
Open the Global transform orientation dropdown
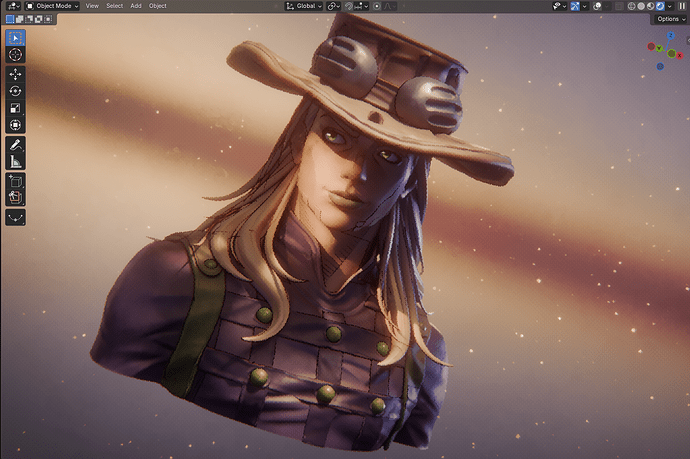pyautogui.click(x=304, y=6)
